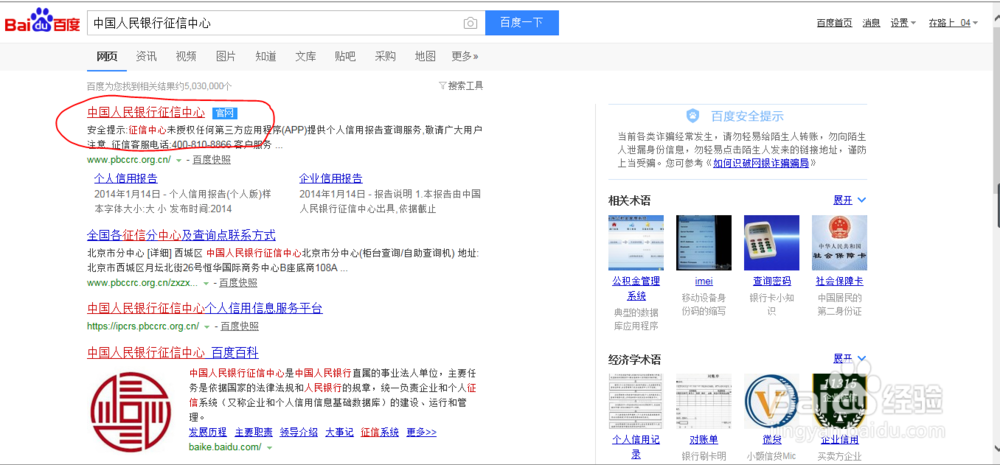This screenshot has height=465, width=1000.
Task: Open the 查询密码 thumbnail image
Action: (772, 241)
